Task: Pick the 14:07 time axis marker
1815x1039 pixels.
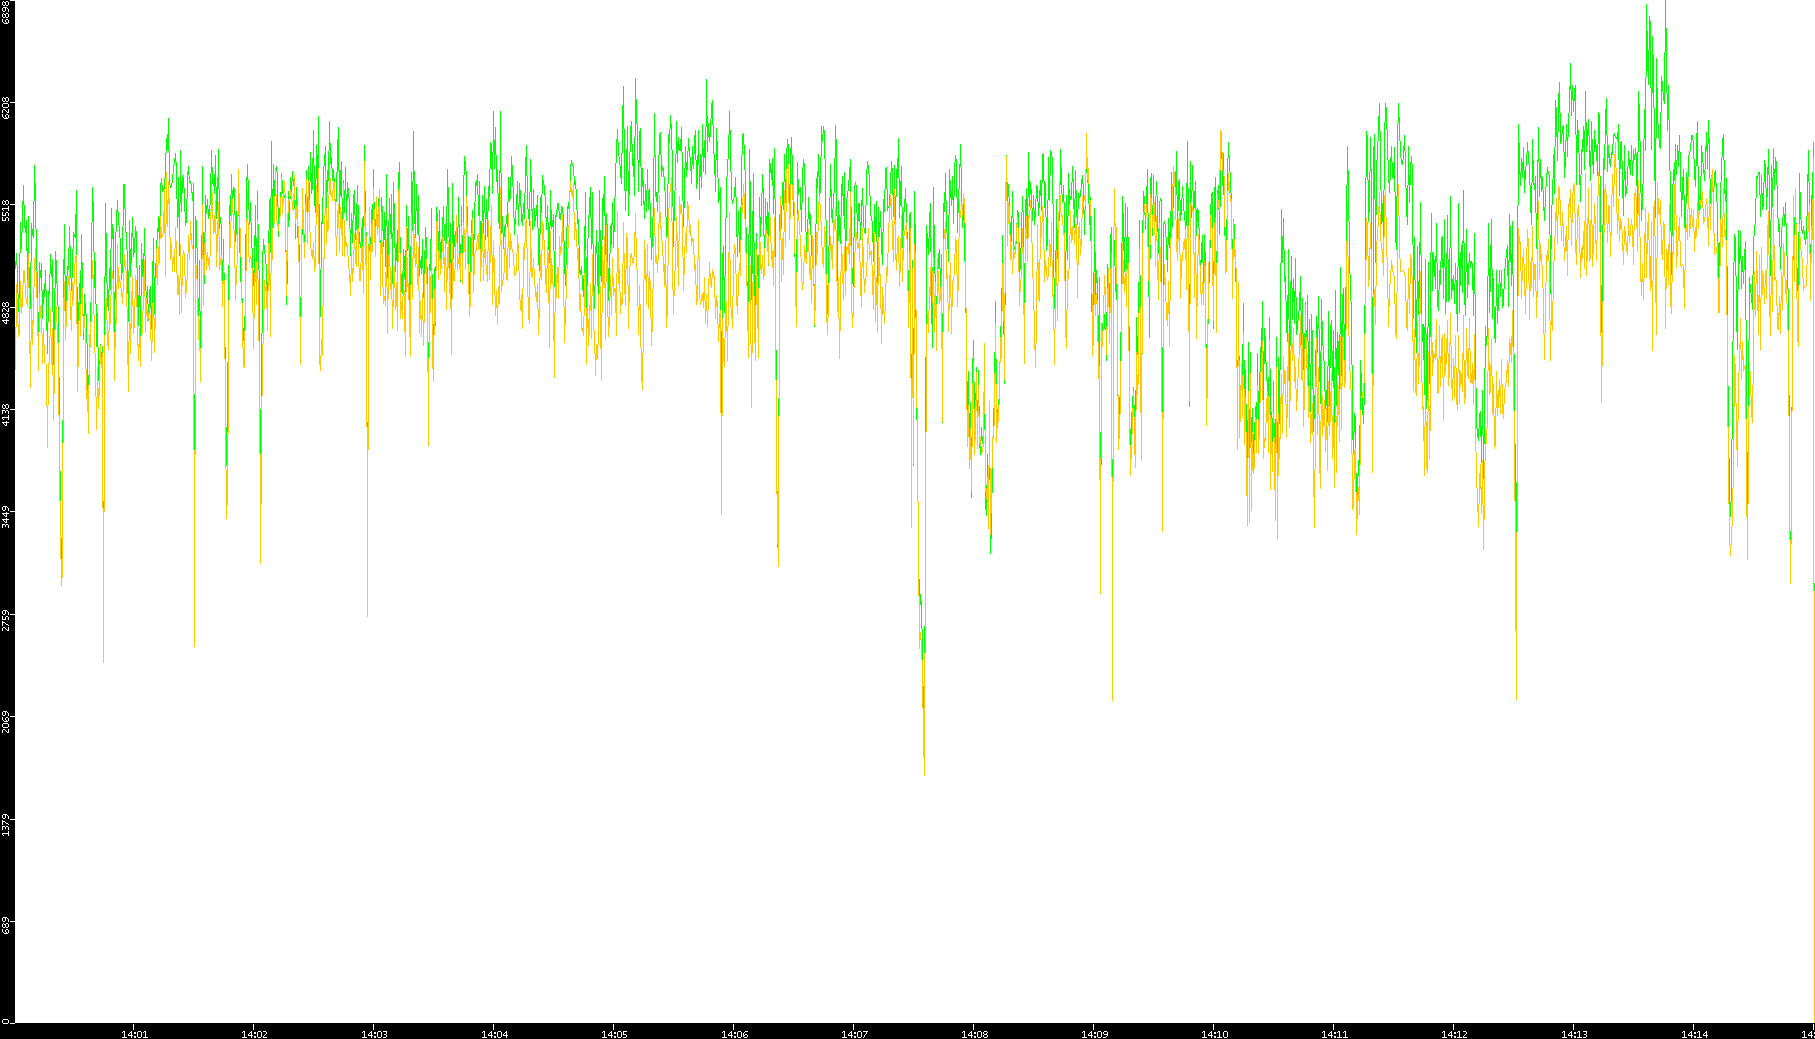Action: coord(854,1034)
